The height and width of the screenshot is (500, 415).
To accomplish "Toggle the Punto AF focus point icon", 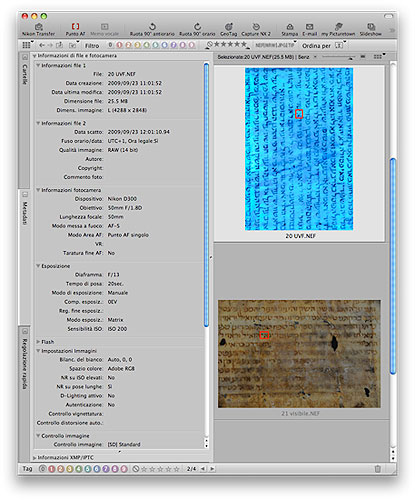I will click(75, 29).
